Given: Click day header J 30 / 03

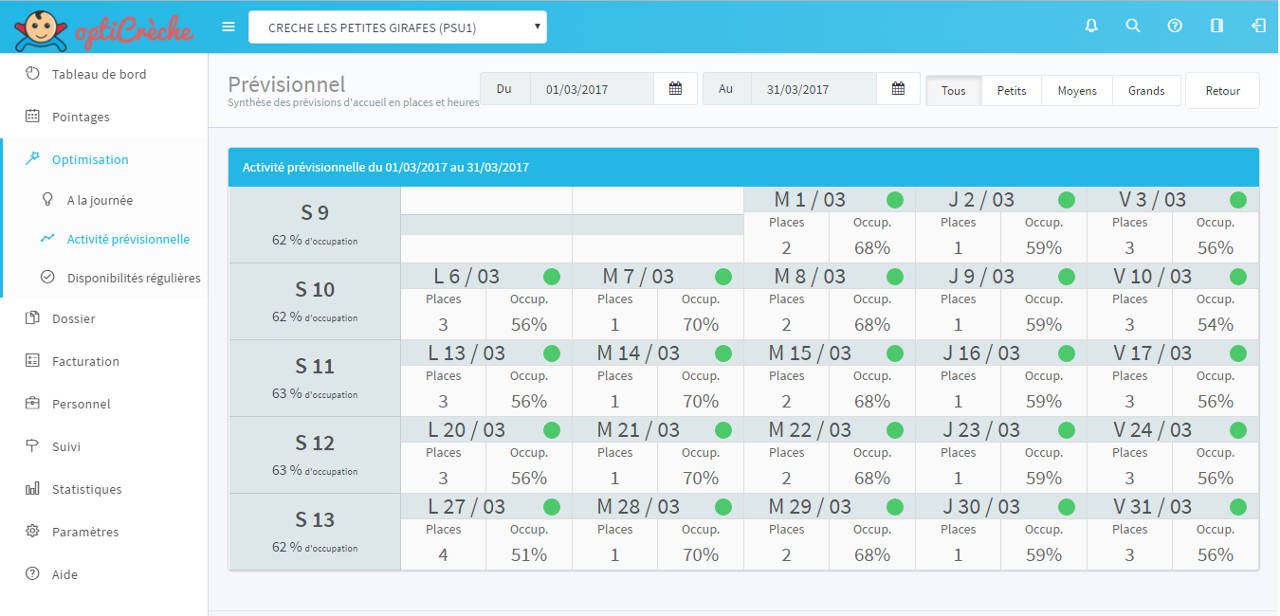Looking at the screenshot, I should point(981,507).
